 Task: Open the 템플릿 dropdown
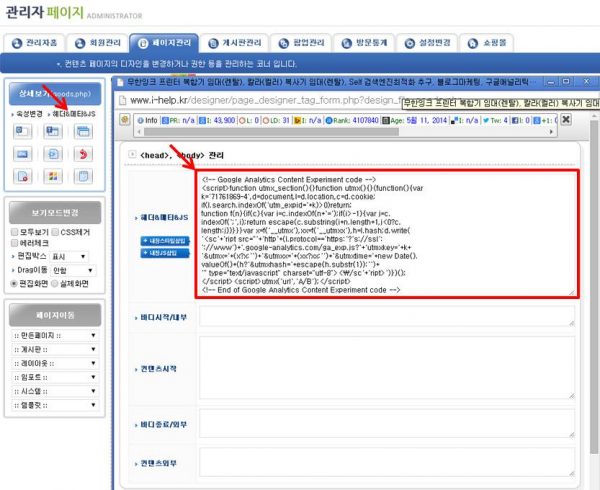pos(55,405)
